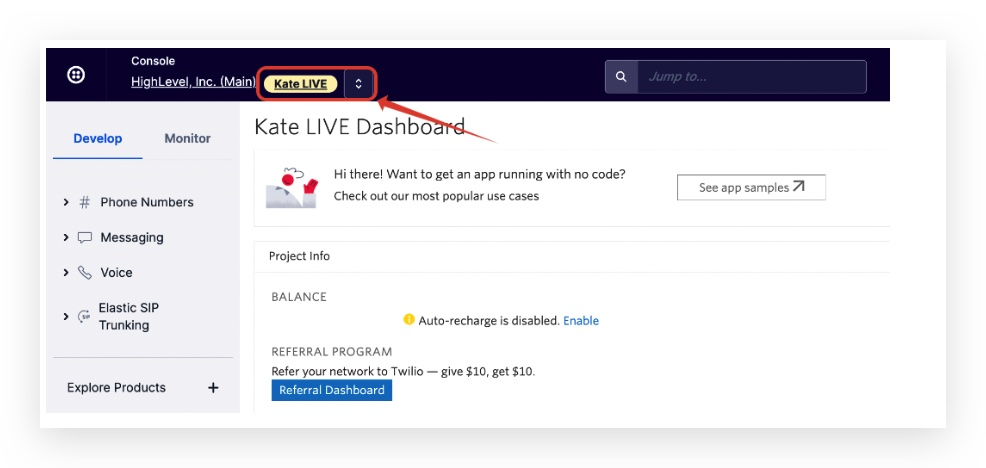The image size is (986, 468).
Task: Click the See app samples button
Action: pyautogui.click(x=751, y=187)
